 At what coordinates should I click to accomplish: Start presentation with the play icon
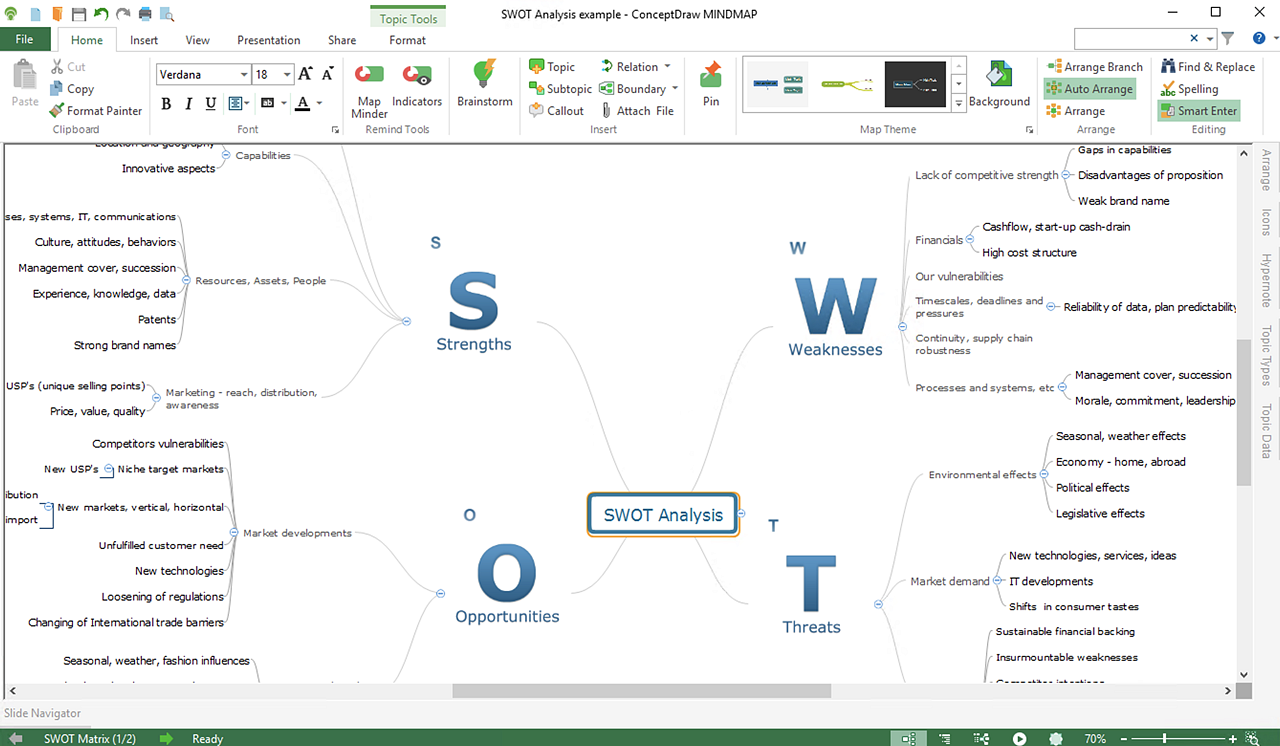pyautogui.click(x=1019, y=739)
